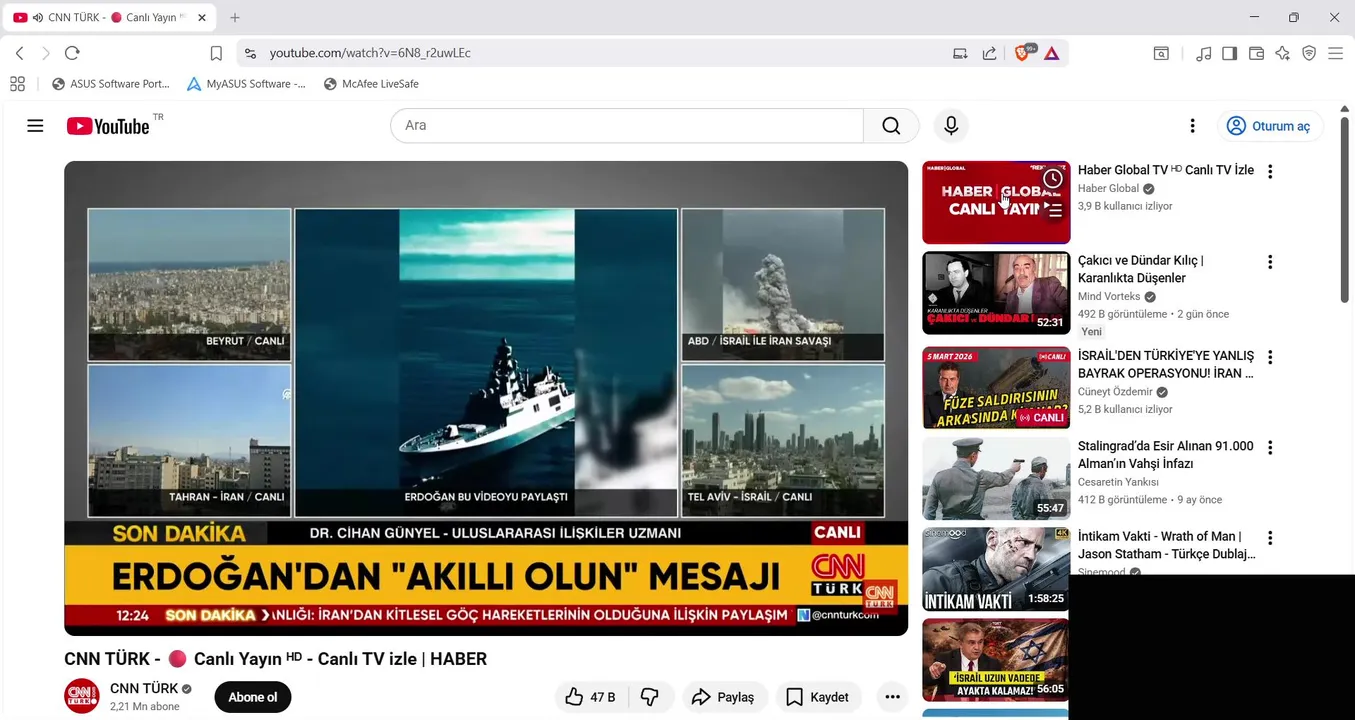Go to the YouTube home logo

(108, 126)
